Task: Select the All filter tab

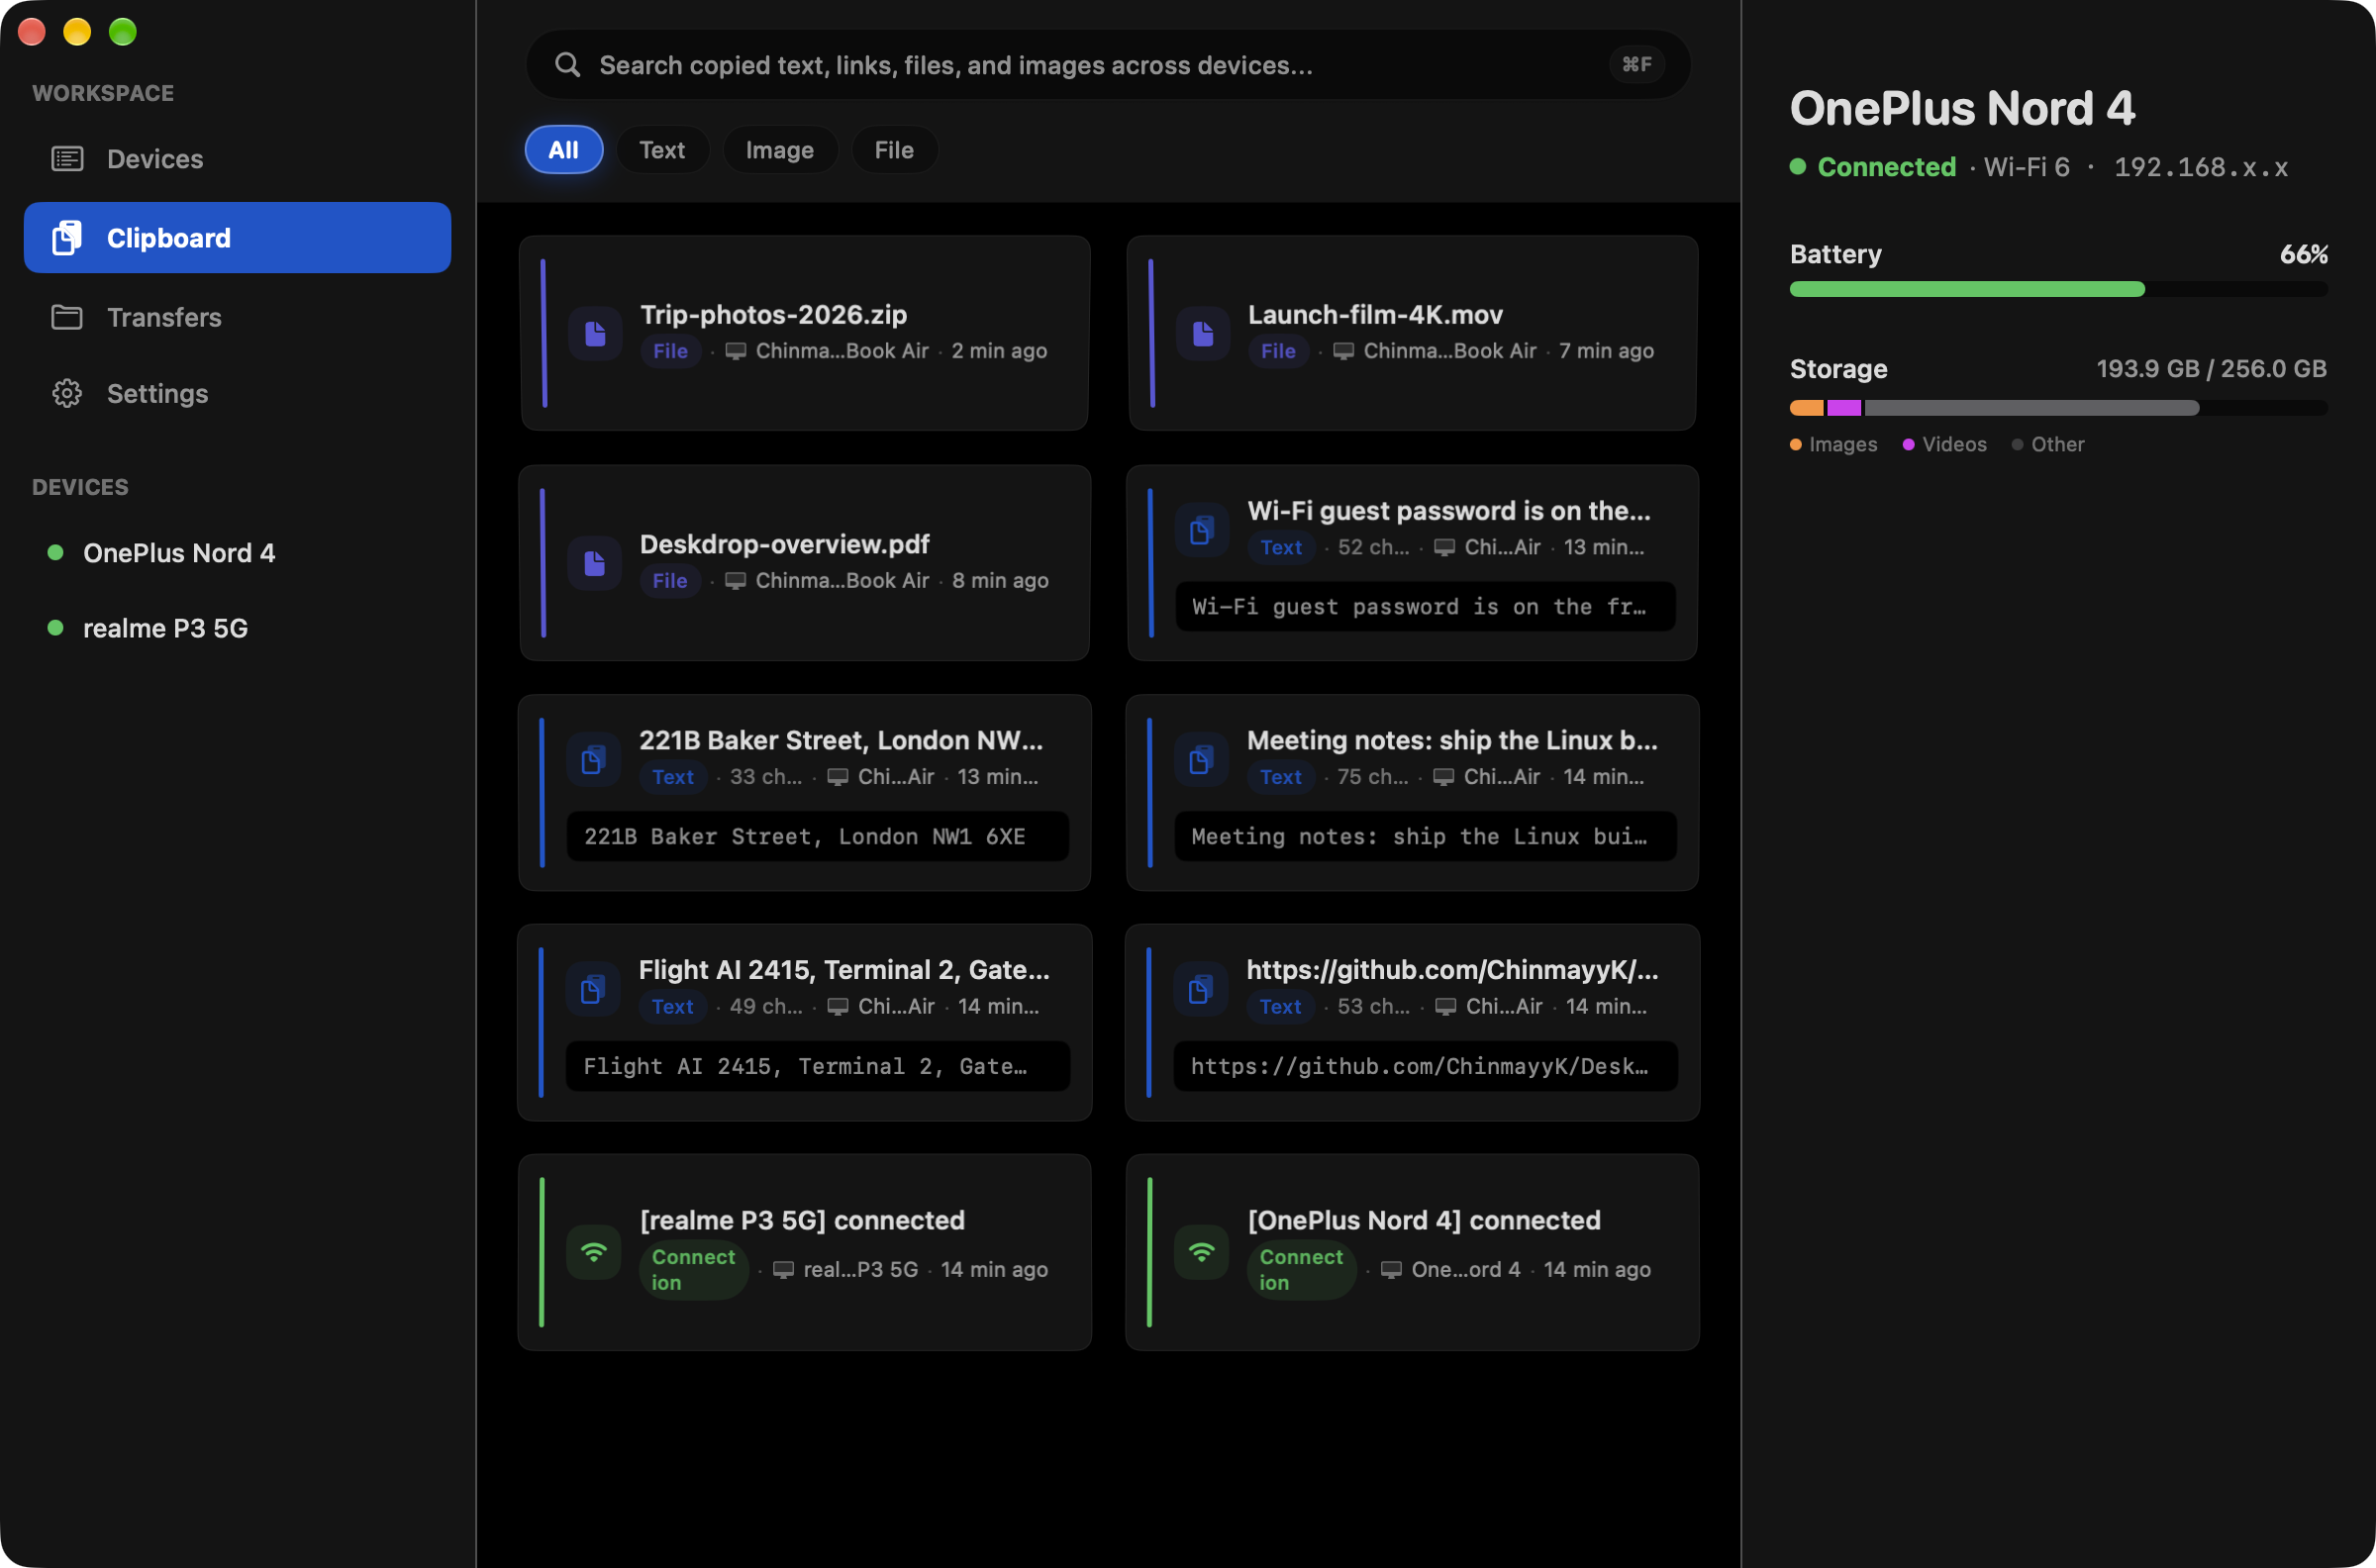Action: click(564, 150)
